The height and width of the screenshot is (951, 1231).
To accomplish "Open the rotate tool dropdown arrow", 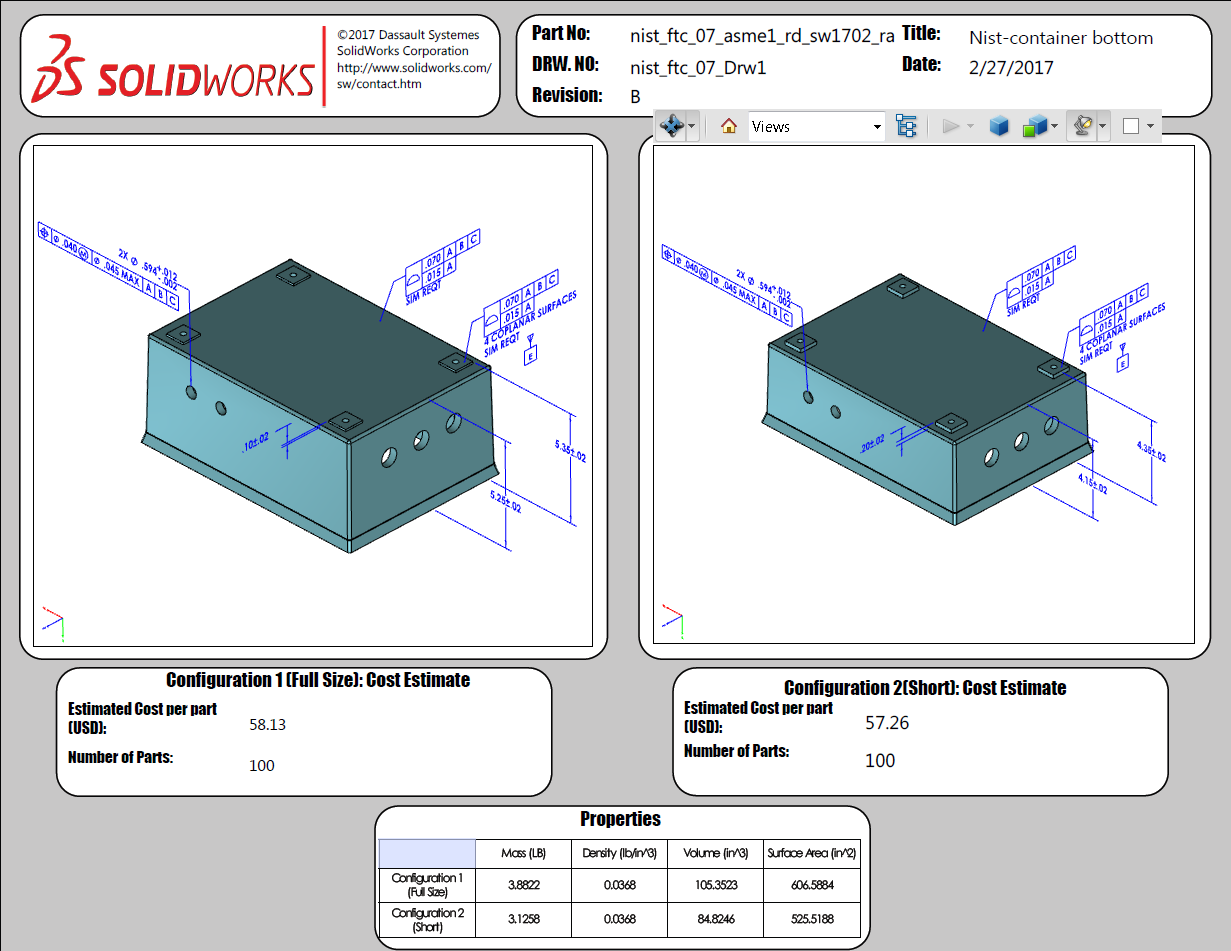I will [691, 125].
